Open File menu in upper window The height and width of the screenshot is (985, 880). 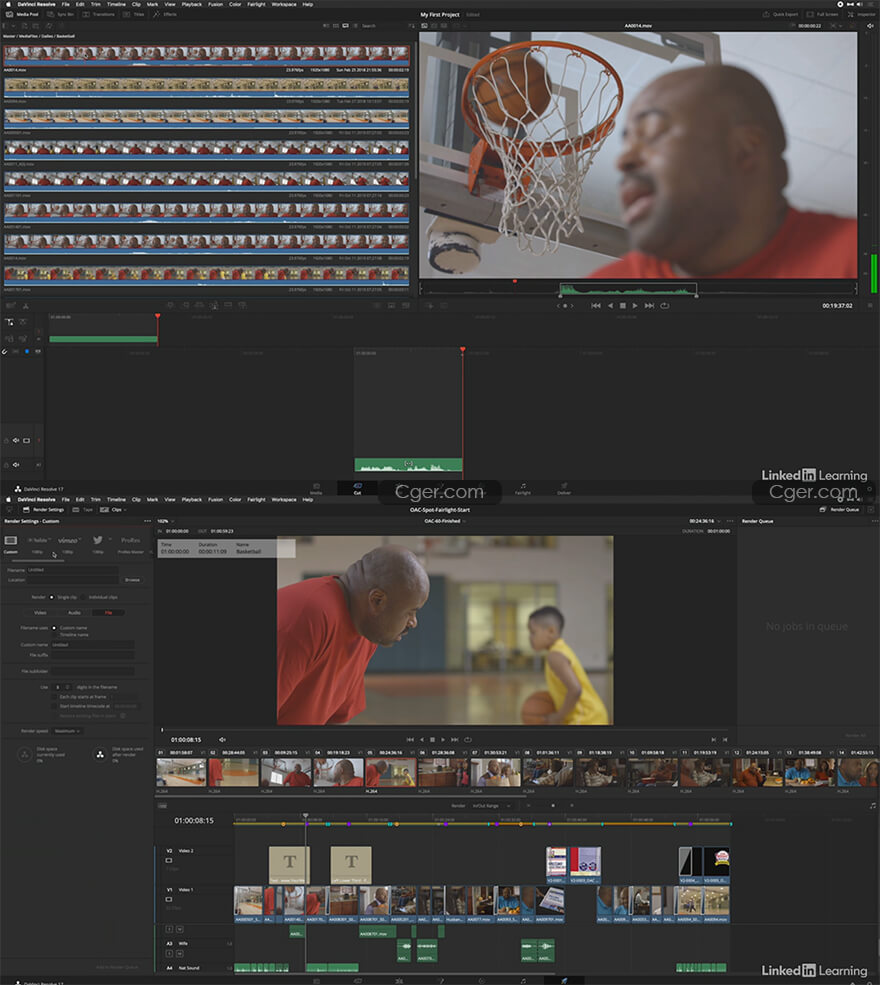click(x=65, y=4)
